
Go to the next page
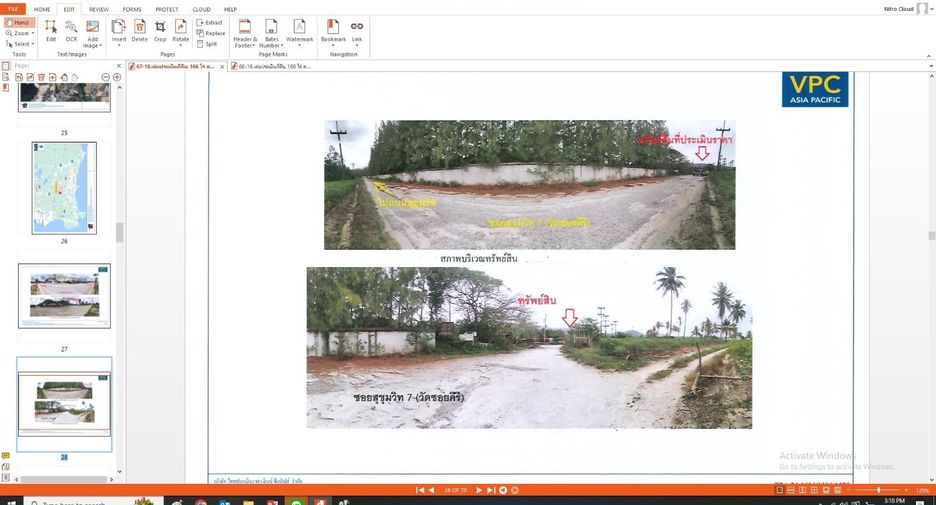(x=479, y=490)
